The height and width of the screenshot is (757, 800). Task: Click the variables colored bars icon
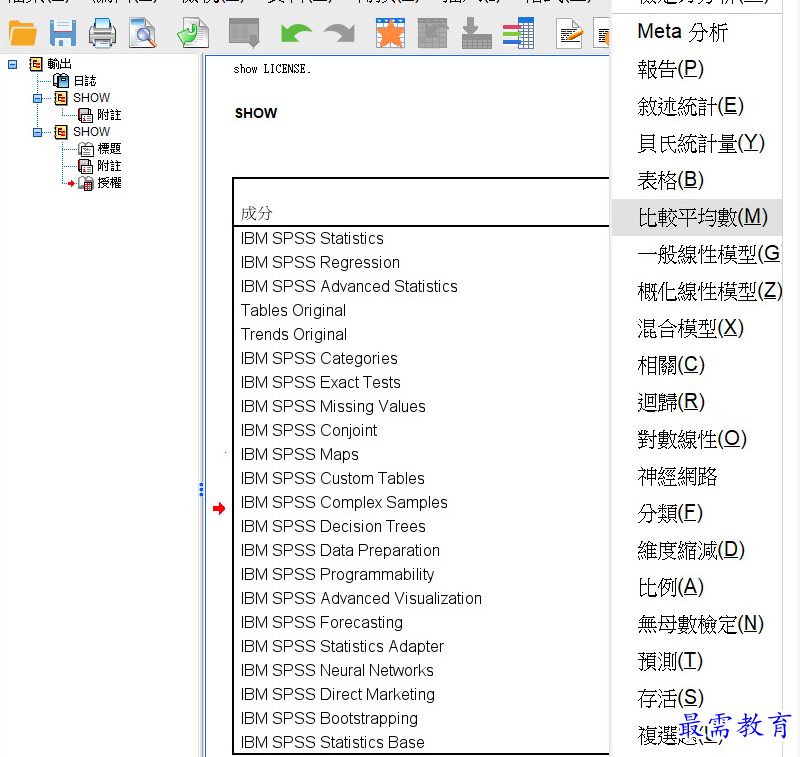click(518, 33)
